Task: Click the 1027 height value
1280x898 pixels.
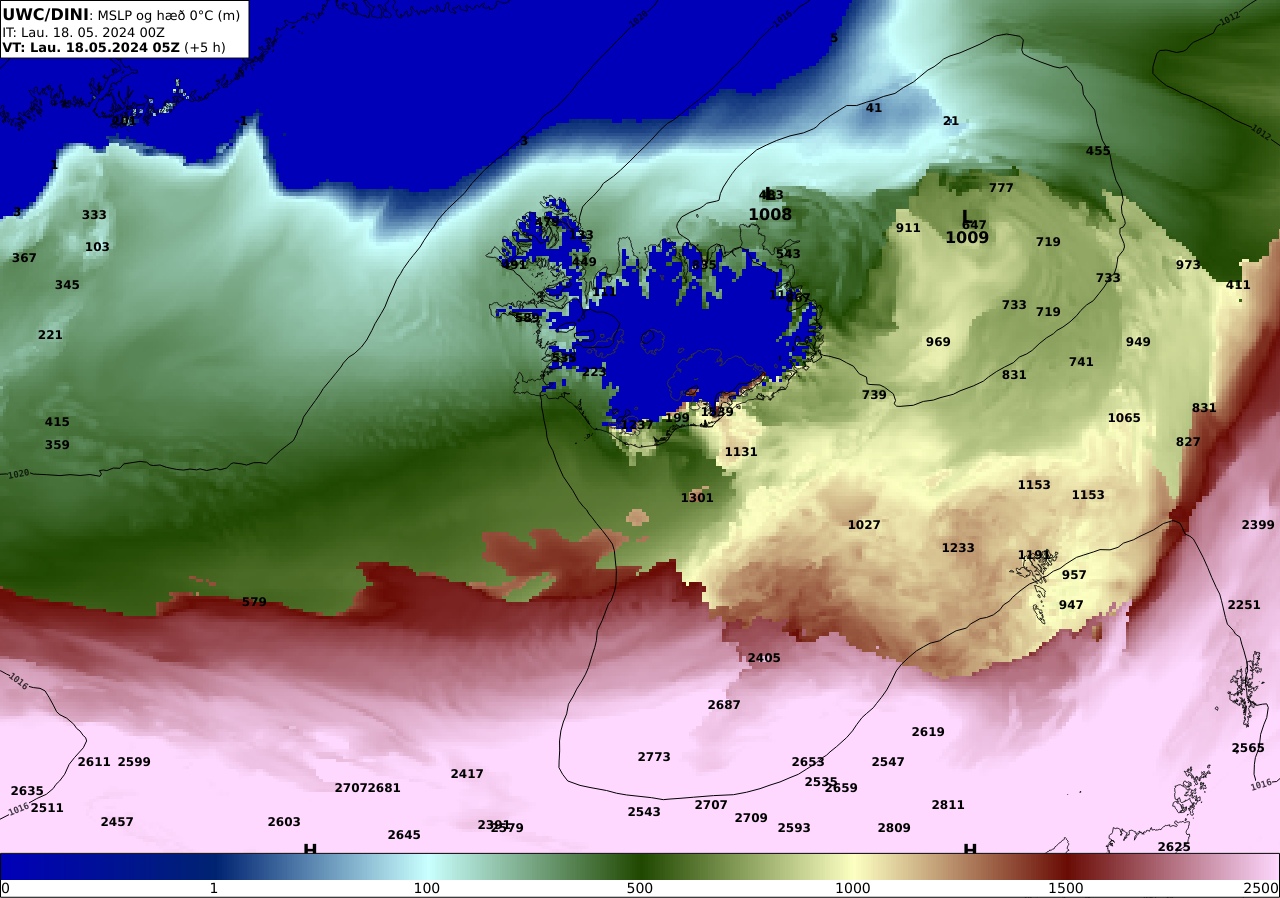Action: point(864,525)
